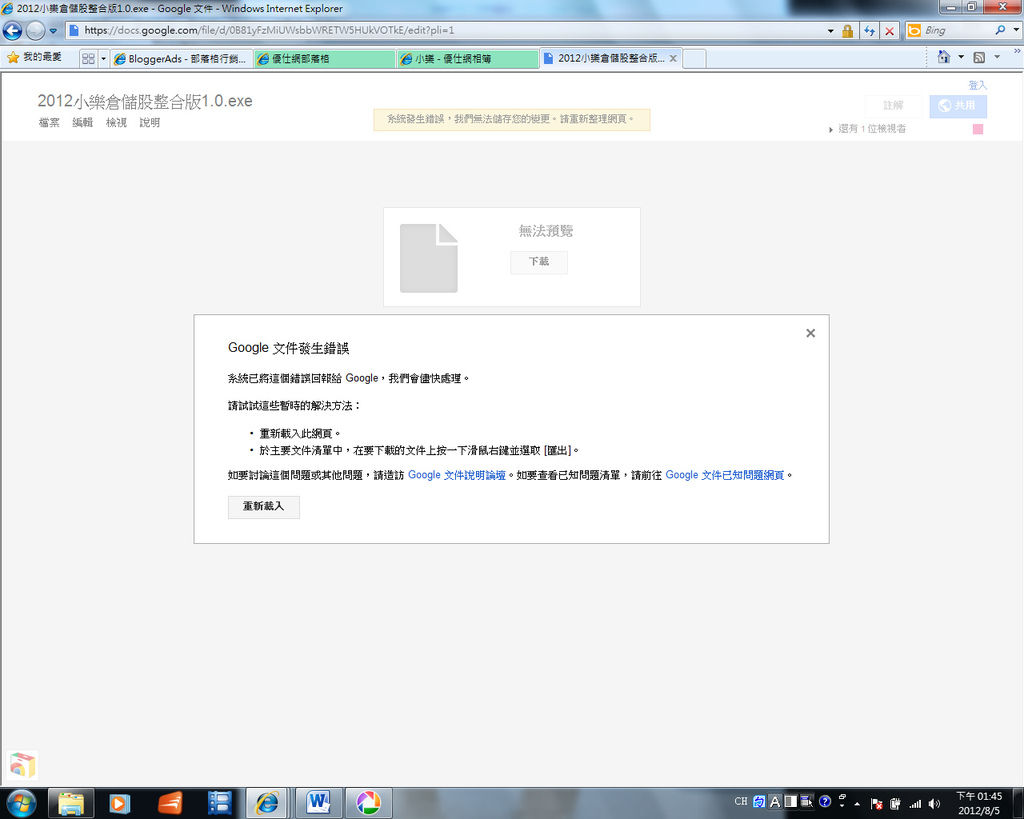The image size is (1024, 819).
Task: Open the recent pages dropdown next to Forward
Action: [x=54, y=31]
